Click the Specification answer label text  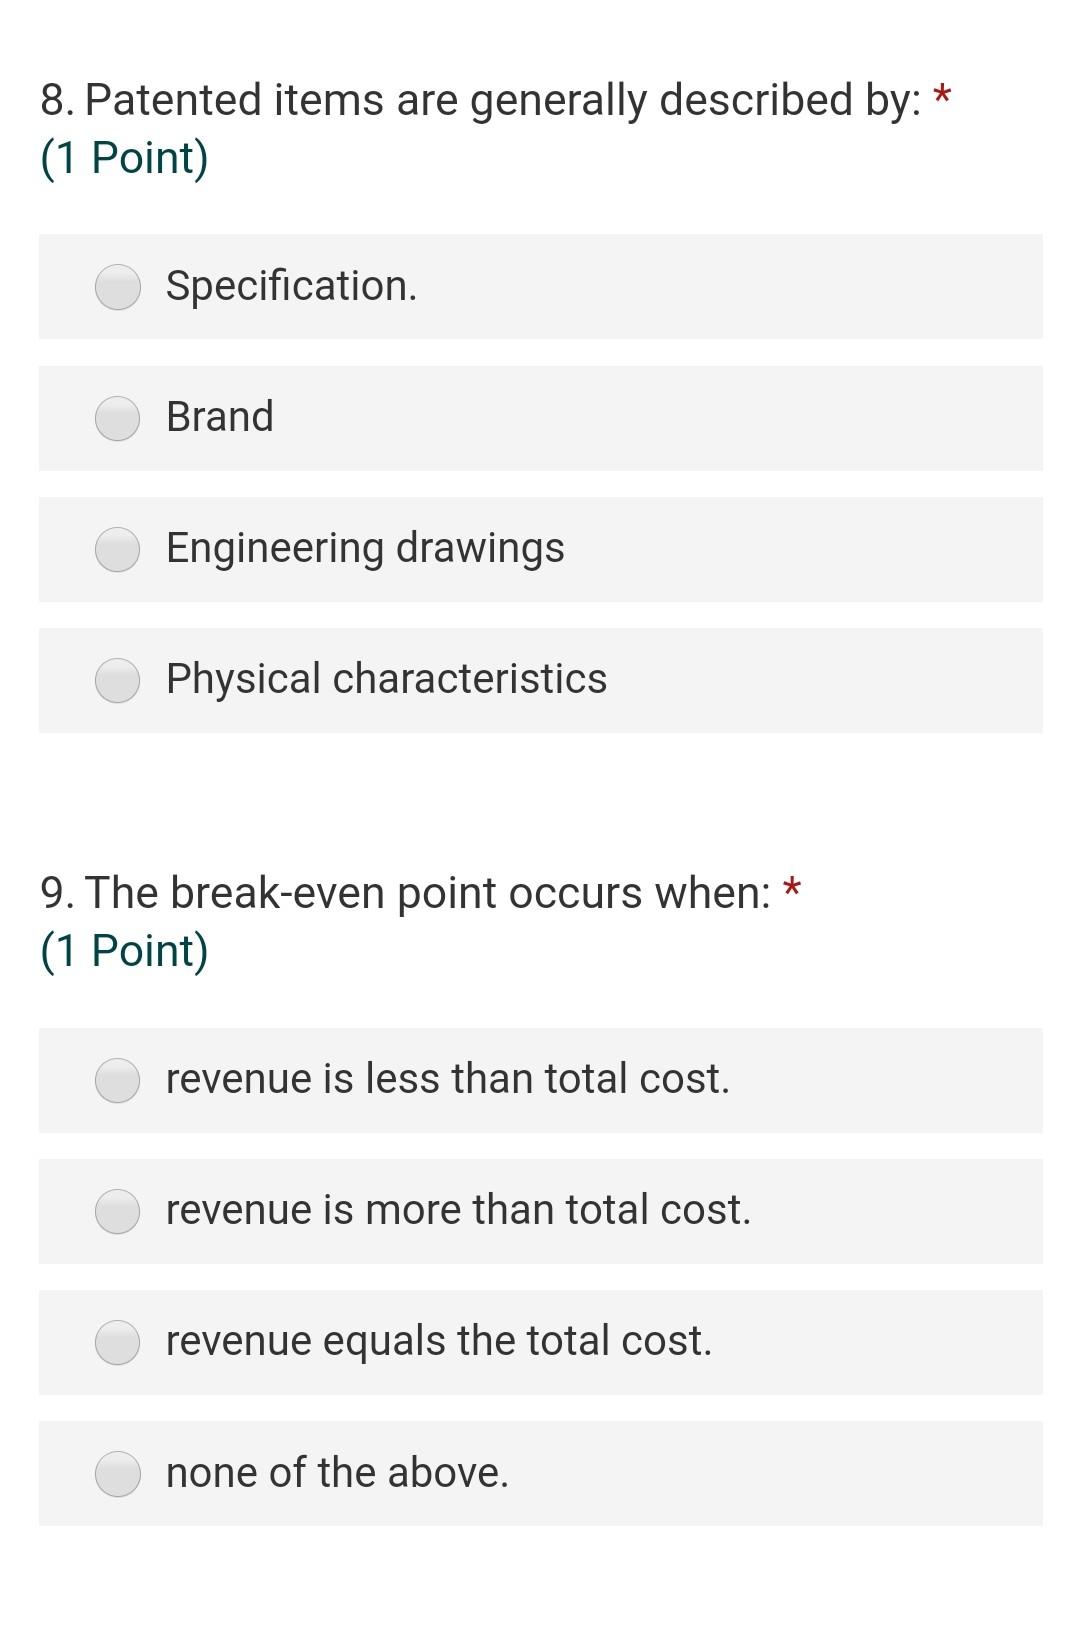point(290,288)
